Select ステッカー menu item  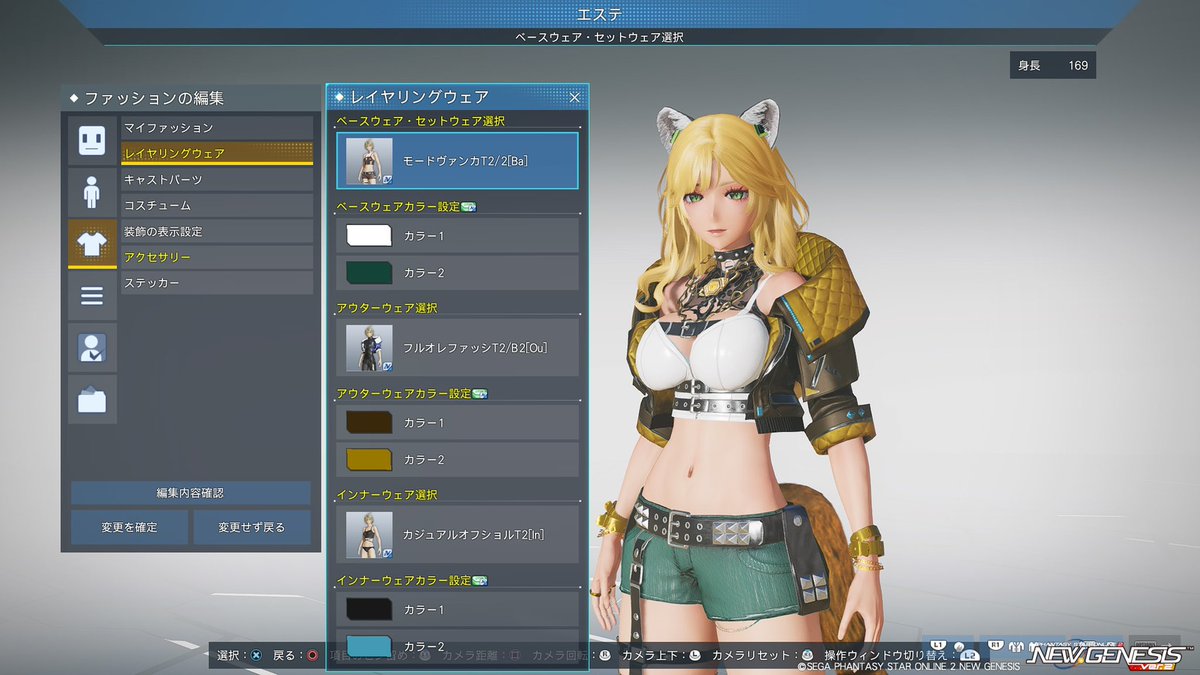(x=217, y=283)
